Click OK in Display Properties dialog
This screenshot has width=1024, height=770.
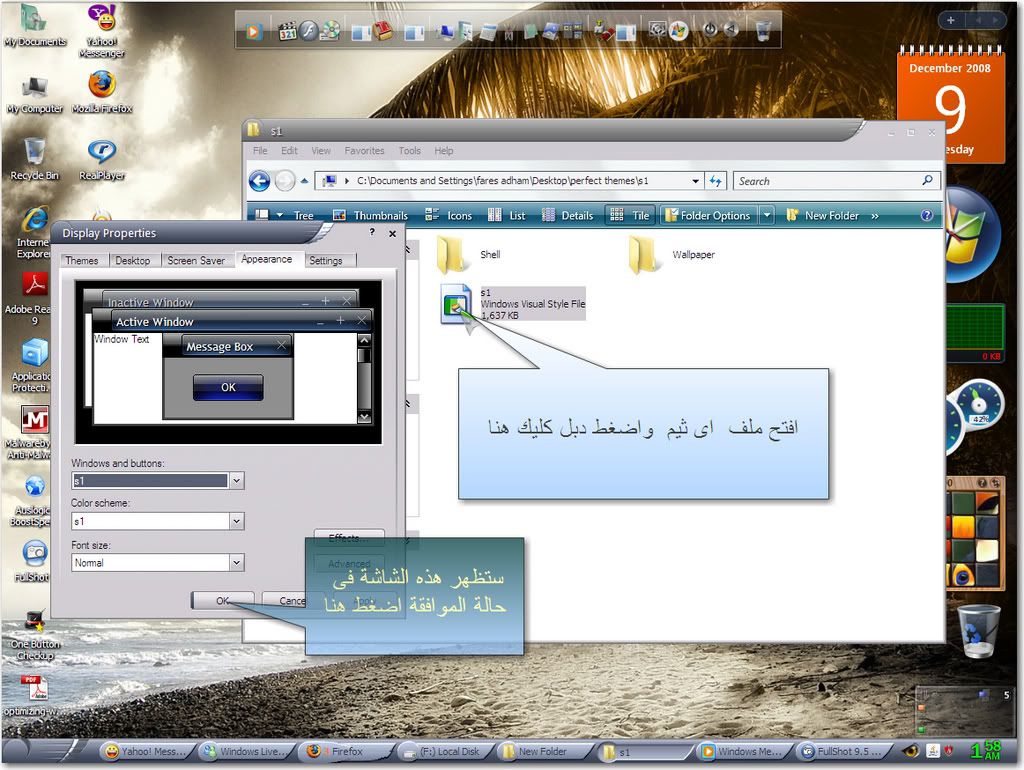tap(222, 601)
